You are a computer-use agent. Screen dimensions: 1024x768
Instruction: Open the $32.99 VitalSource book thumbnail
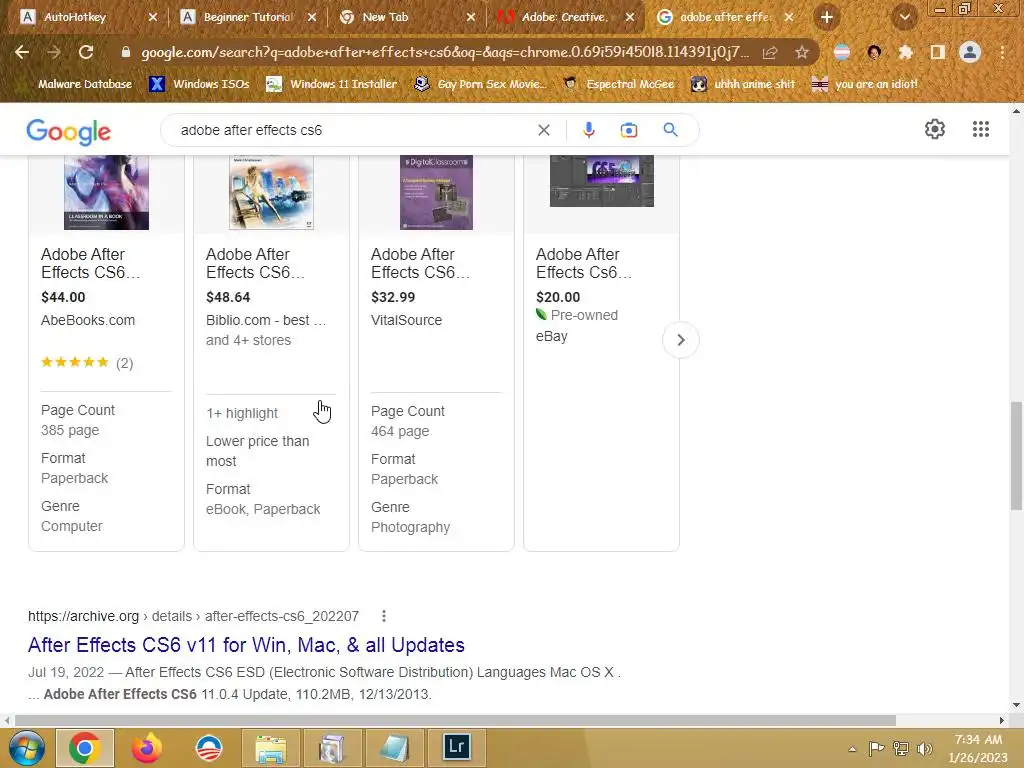pyautogui.click(x=436, y=193)
